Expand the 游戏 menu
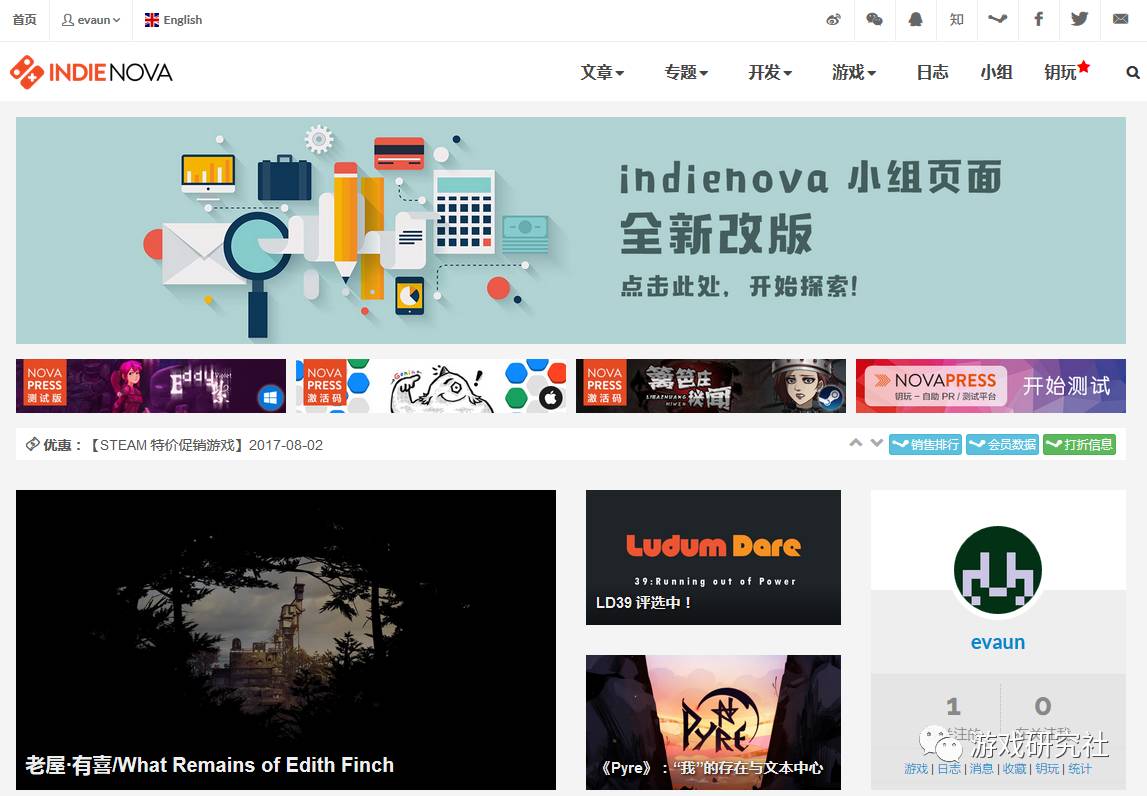Viewport: 1147px width, 796px height. [854, 72]
